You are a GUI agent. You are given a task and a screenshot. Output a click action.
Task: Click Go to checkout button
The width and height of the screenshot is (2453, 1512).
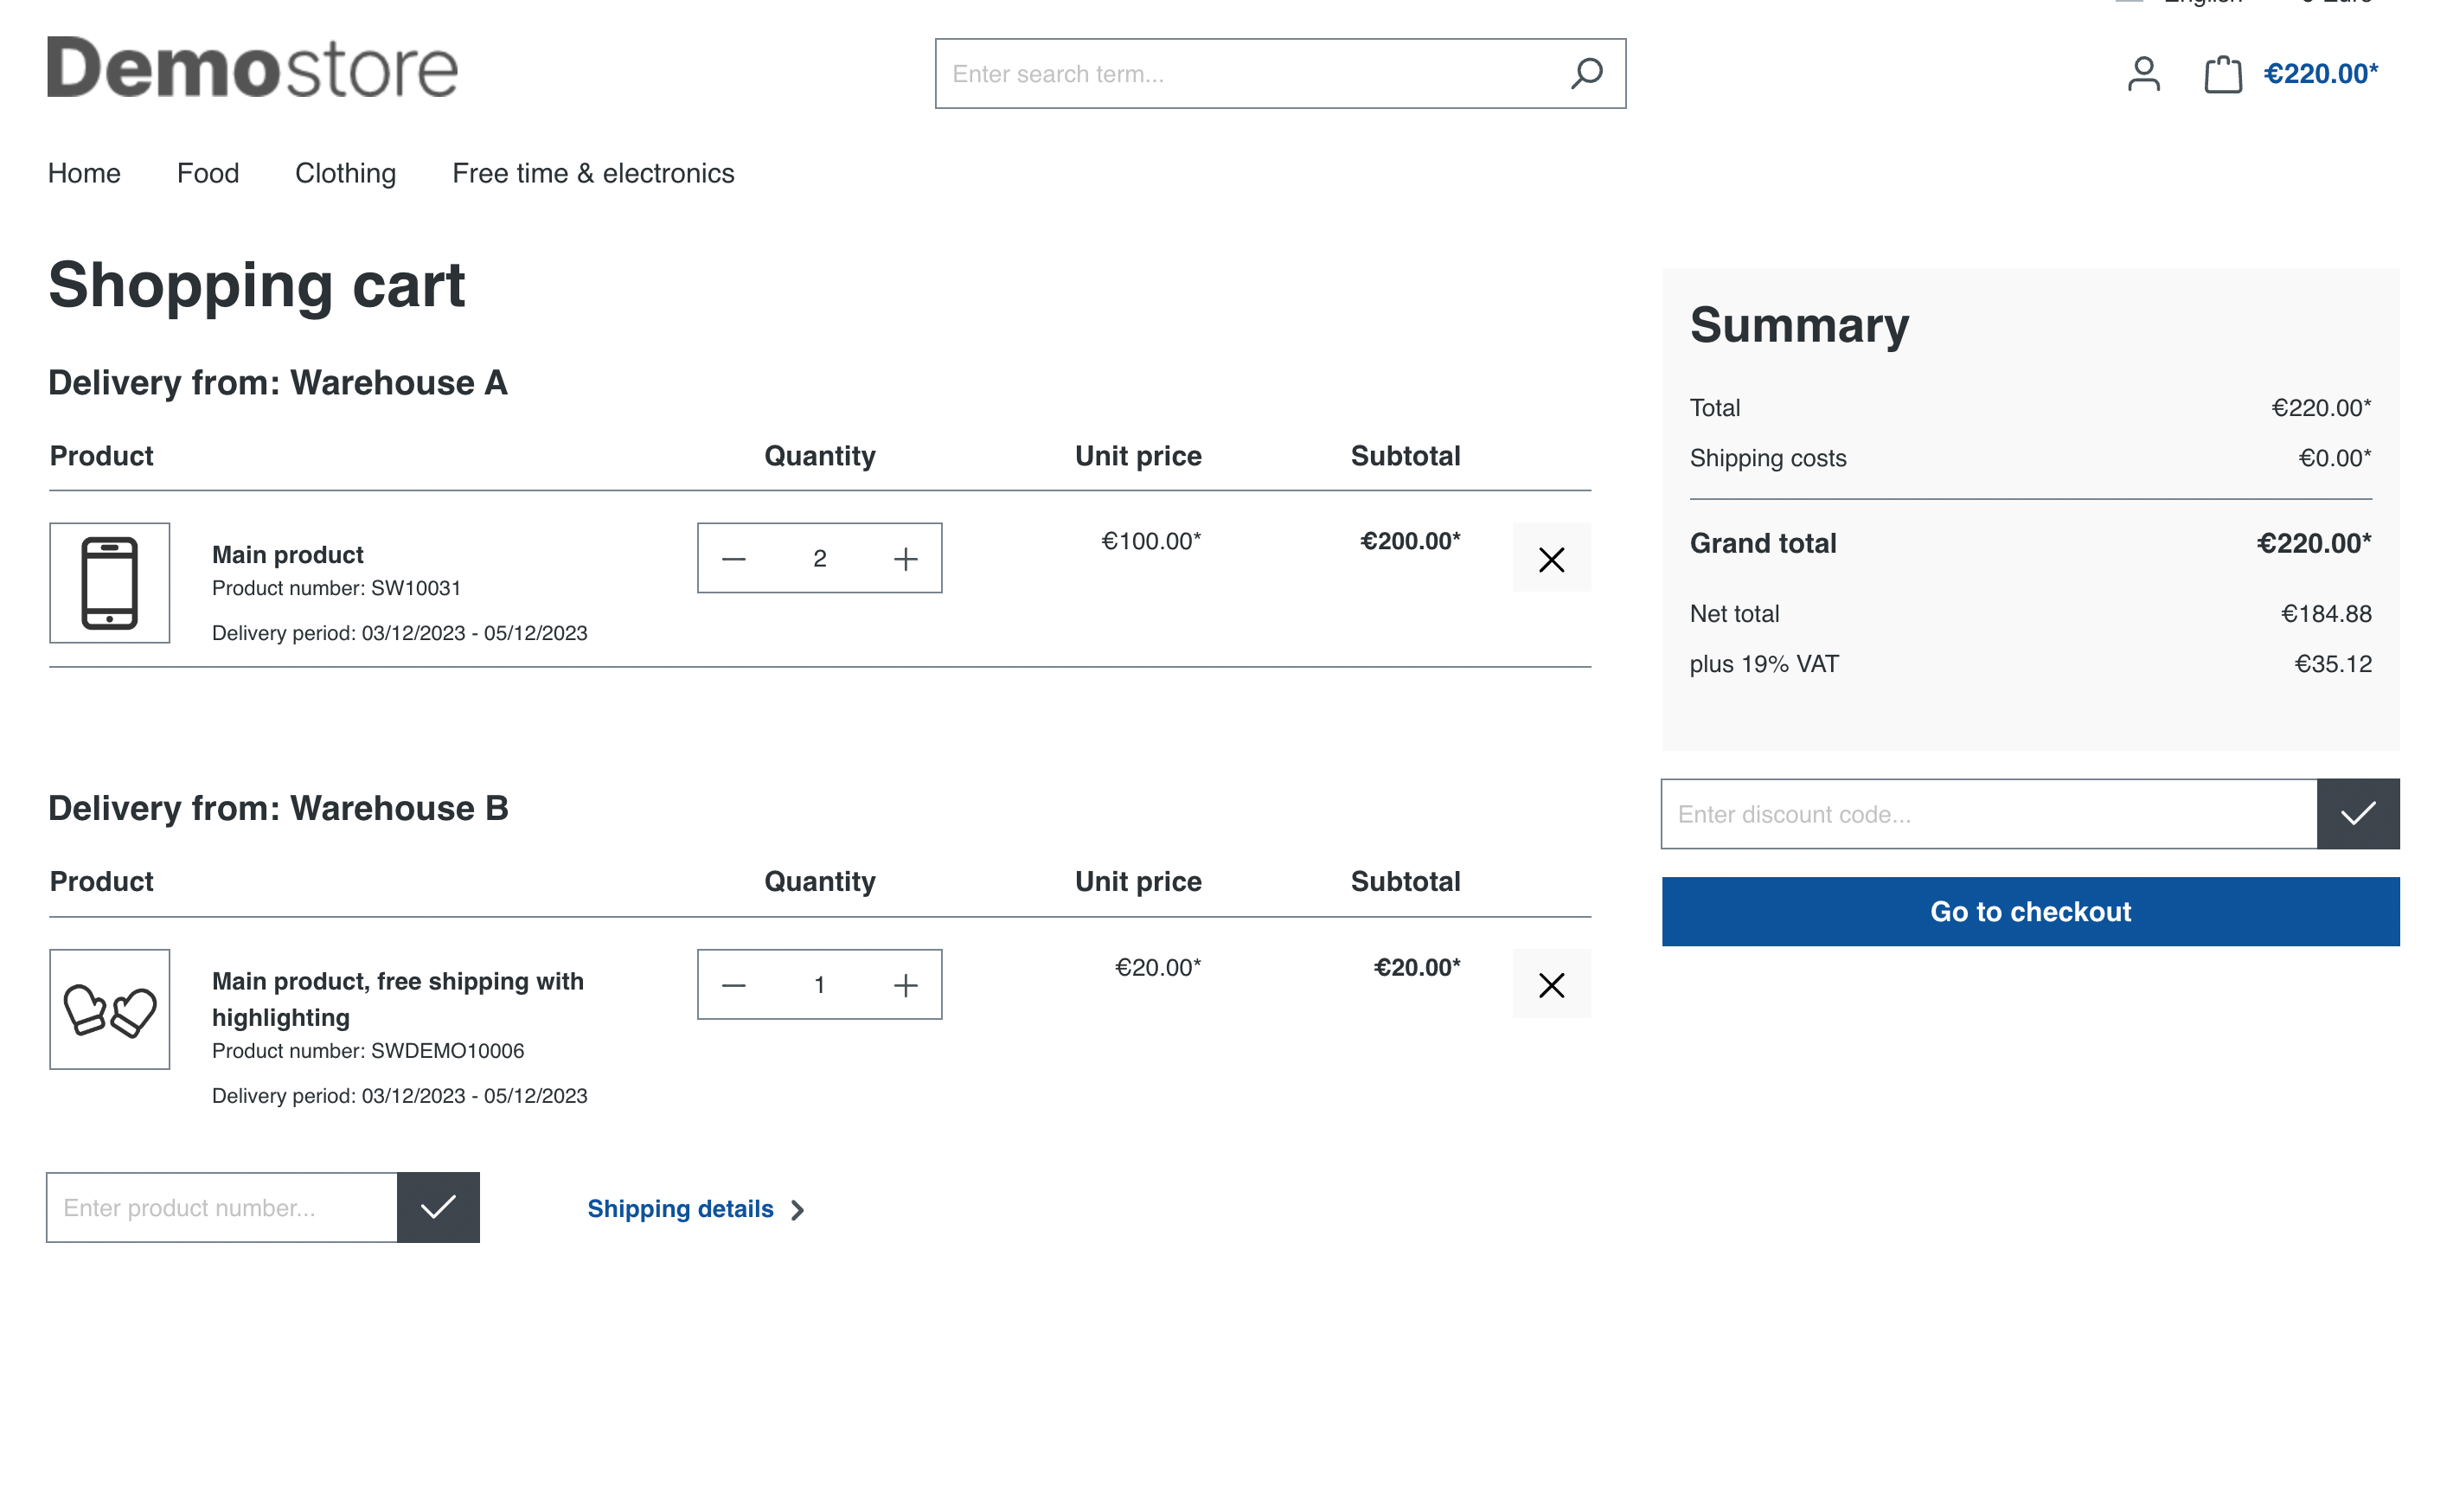coord(2031,911)
